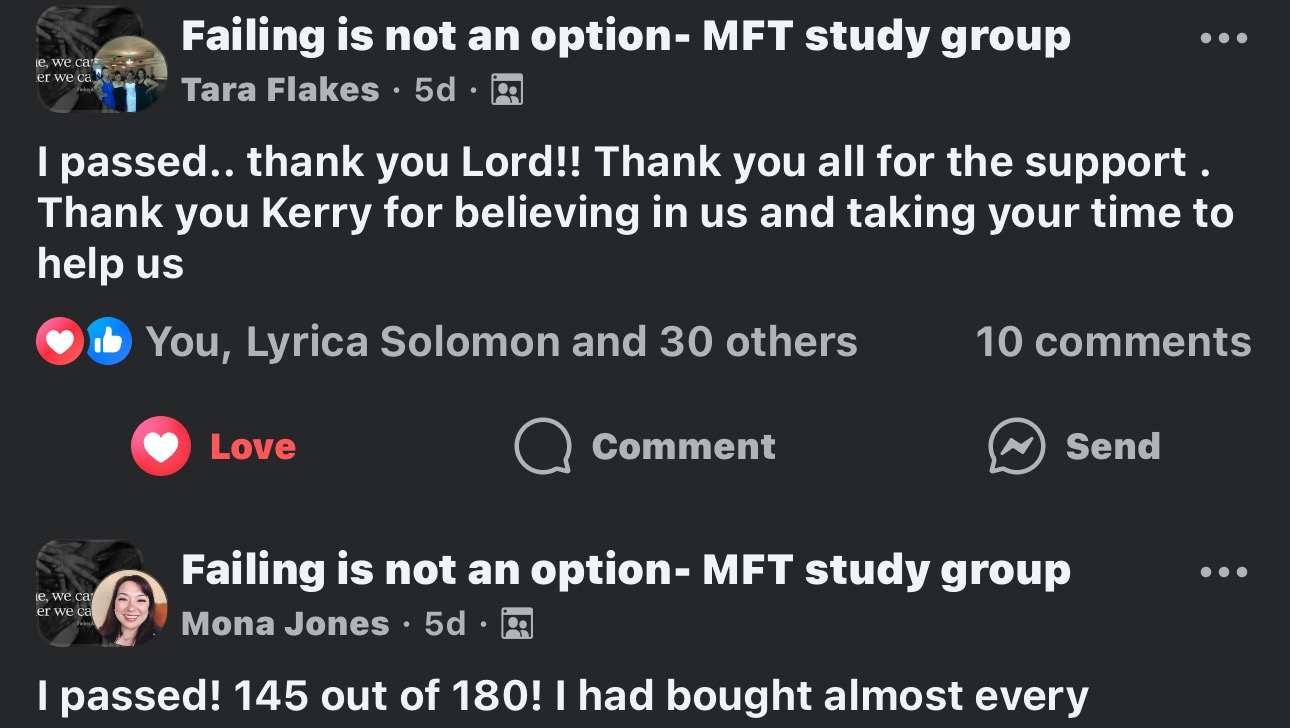1290x728 pixels.
Task: Click the red heart reaction icon in summary
Action: [x=60, y=342]
